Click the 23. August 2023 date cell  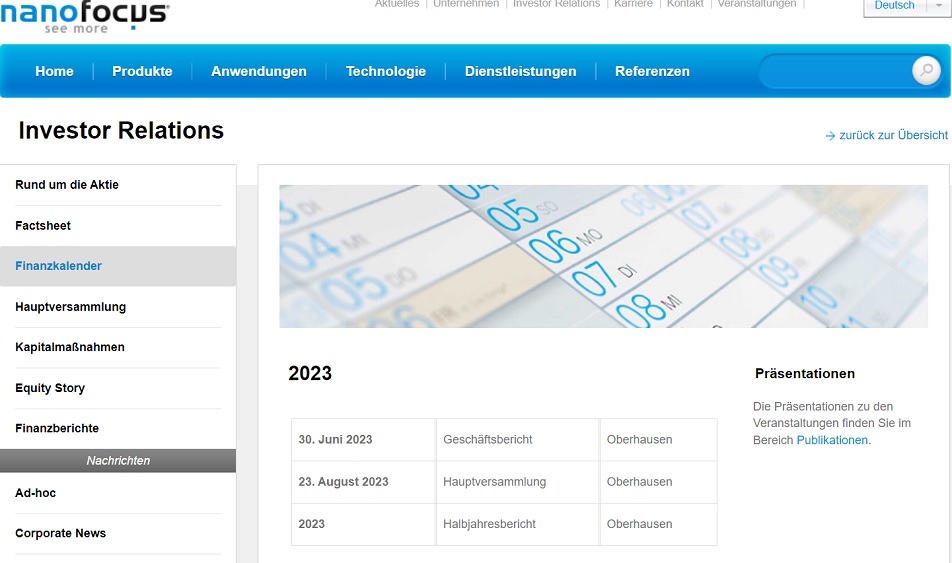click(364, 482)
